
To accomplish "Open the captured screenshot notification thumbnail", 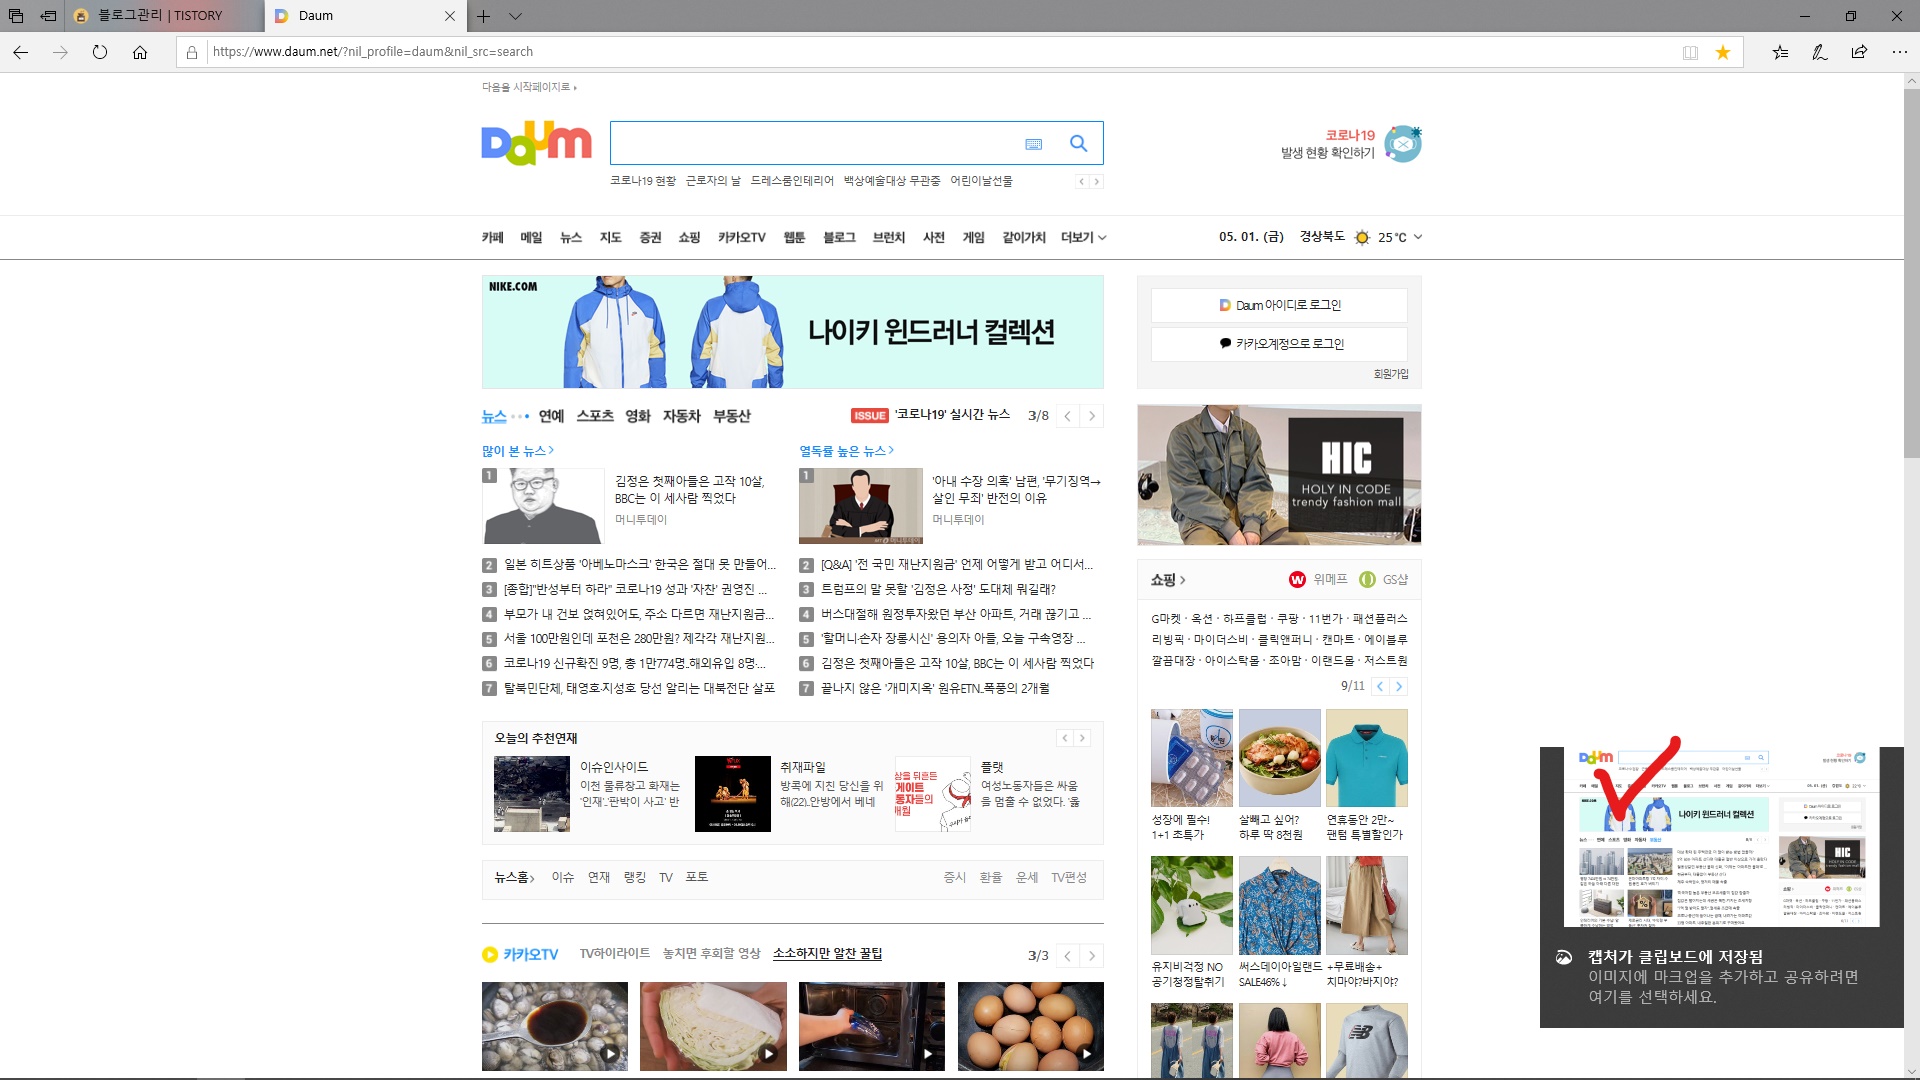I will [1721, 837].
